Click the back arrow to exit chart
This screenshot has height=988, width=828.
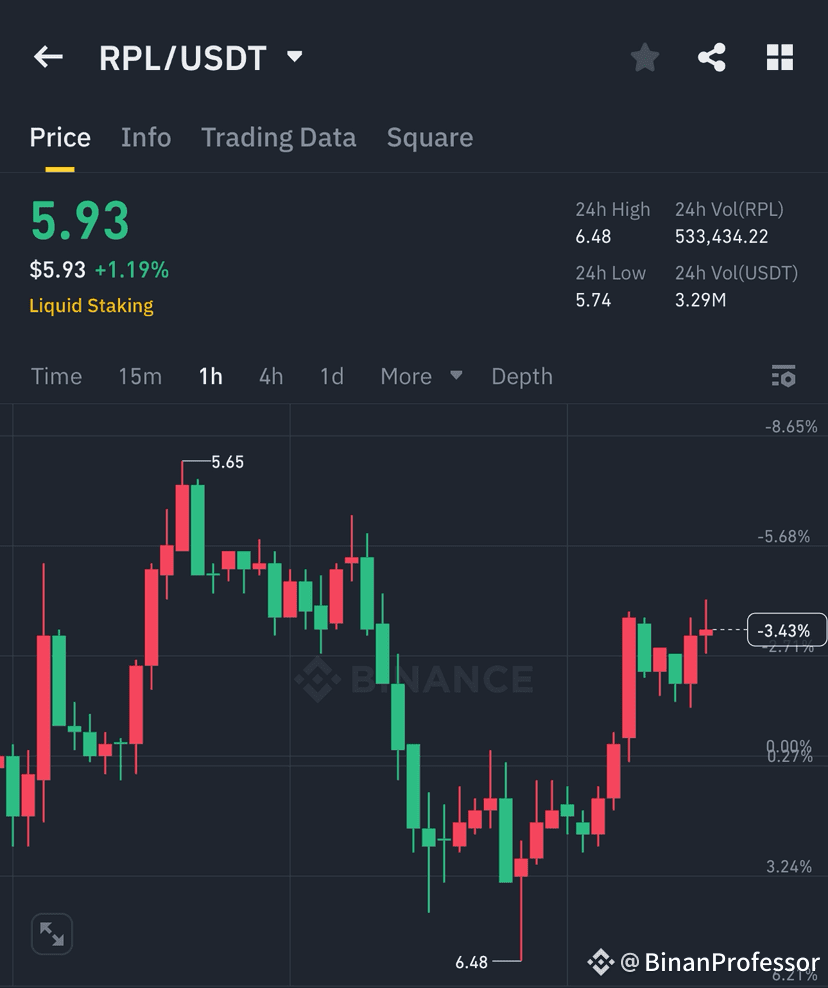point(47,57)
